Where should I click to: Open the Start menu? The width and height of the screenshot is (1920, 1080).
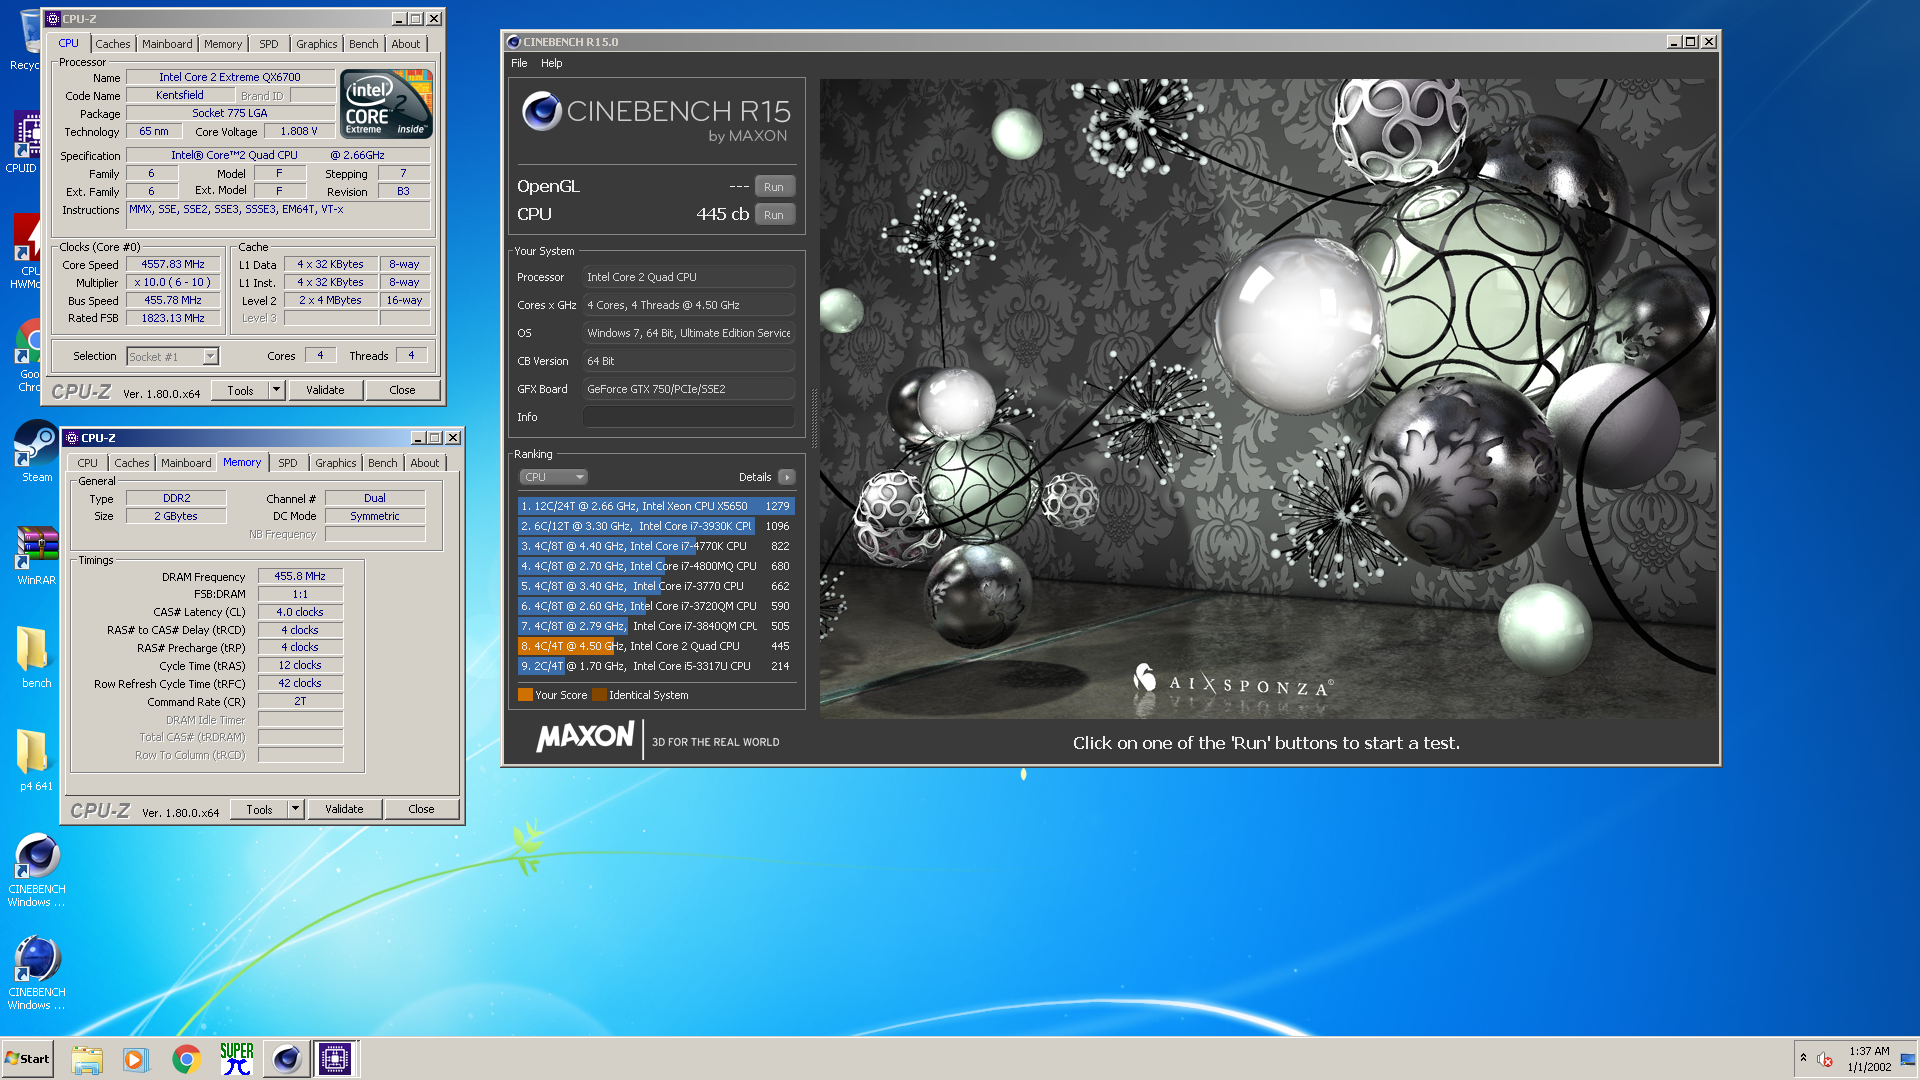coord(27,1059)
